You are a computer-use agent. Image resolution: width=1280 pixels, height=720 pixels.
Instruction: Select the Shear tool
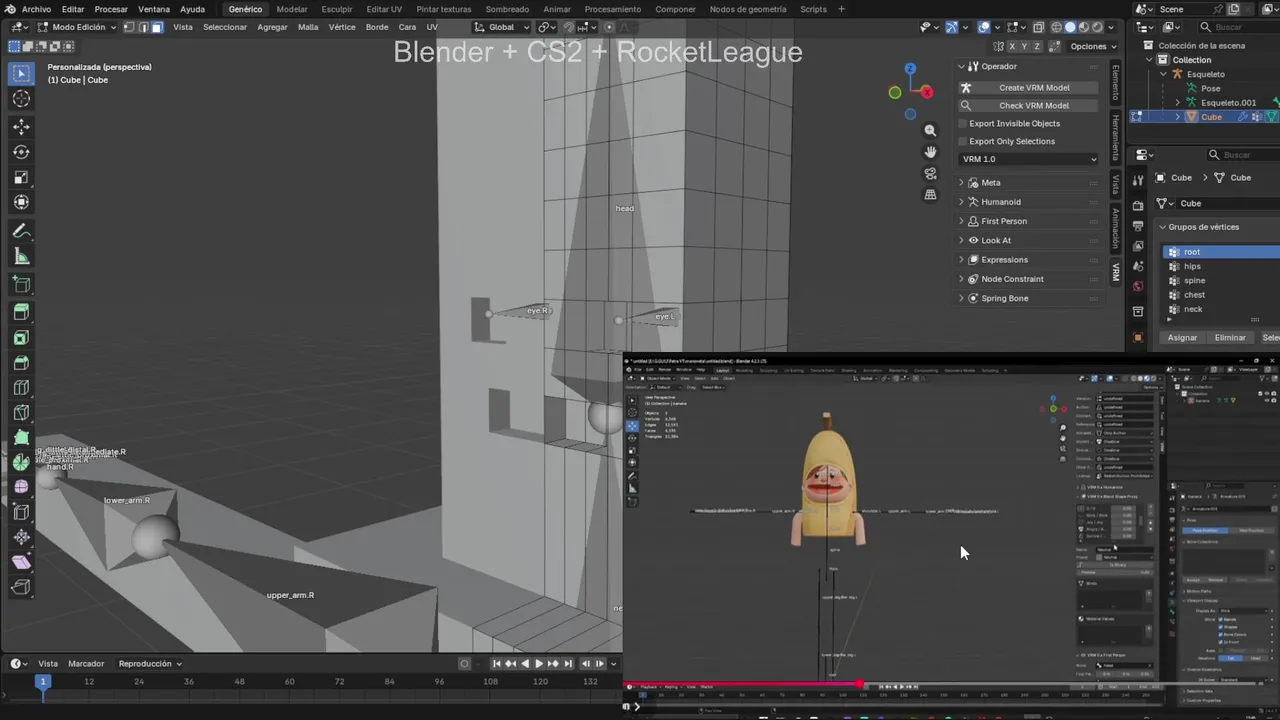21,563
